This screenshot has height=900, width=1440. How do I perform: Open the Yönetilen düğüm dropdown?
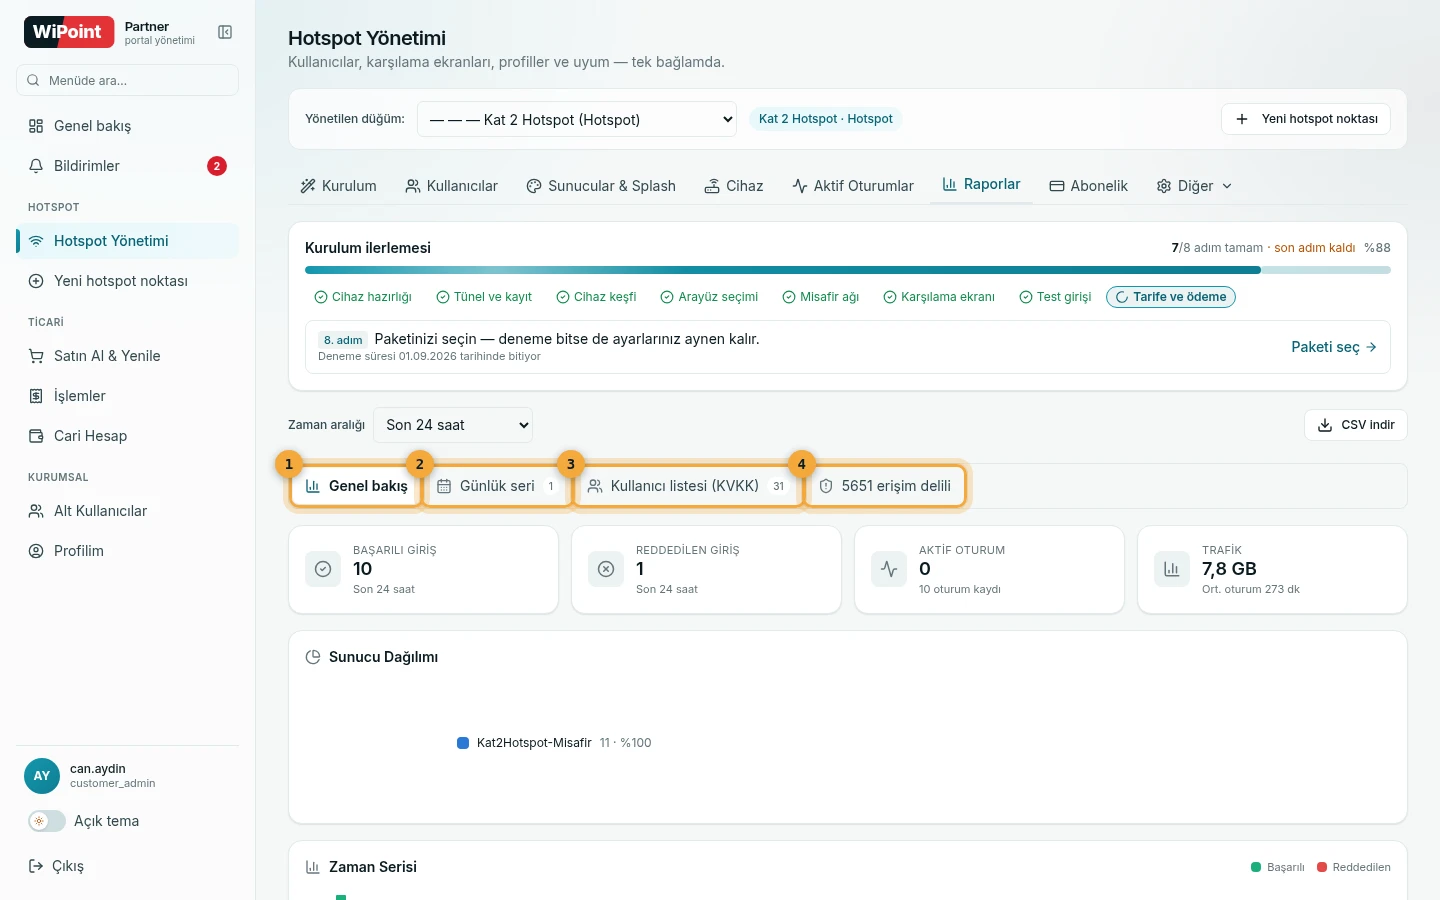pyautogui.click(x=577, y=119)
